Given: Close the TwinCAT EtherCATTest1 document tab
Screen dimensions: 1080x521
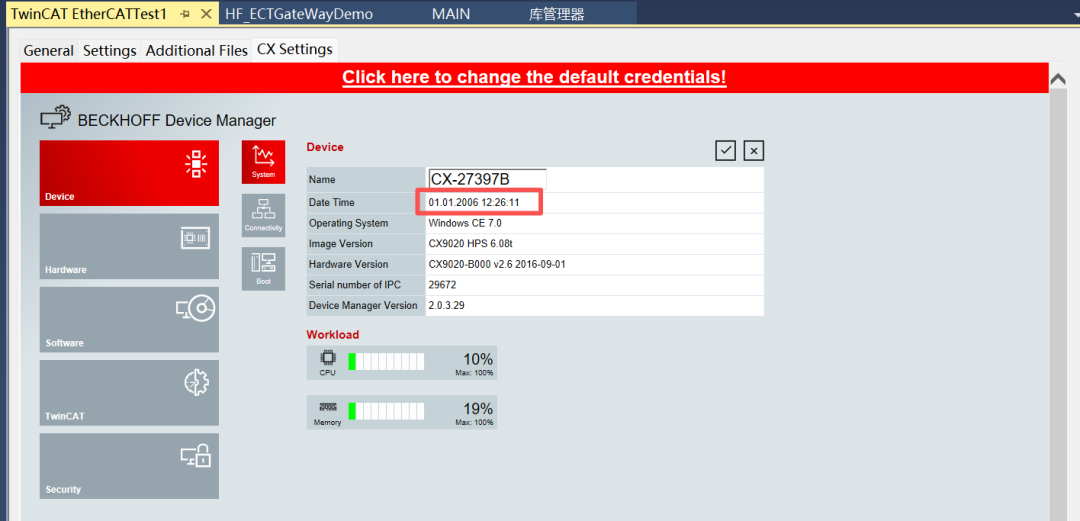Looking at the screenshot, I should click(x=206, y=14).
